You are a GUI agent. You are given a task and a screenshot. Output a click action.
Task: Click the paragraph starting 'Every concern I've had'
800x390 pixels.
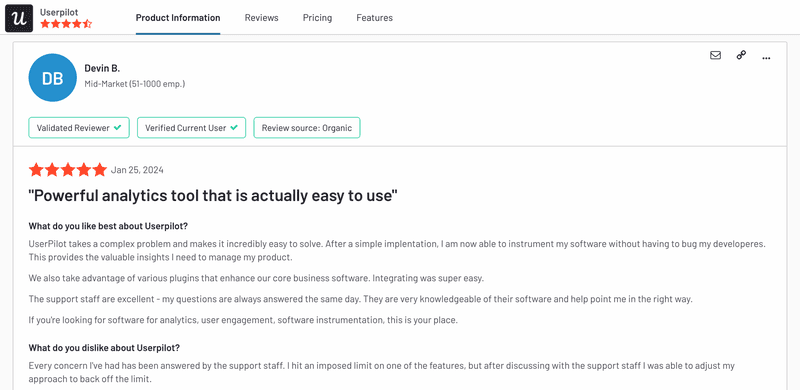tap(382, 373)
